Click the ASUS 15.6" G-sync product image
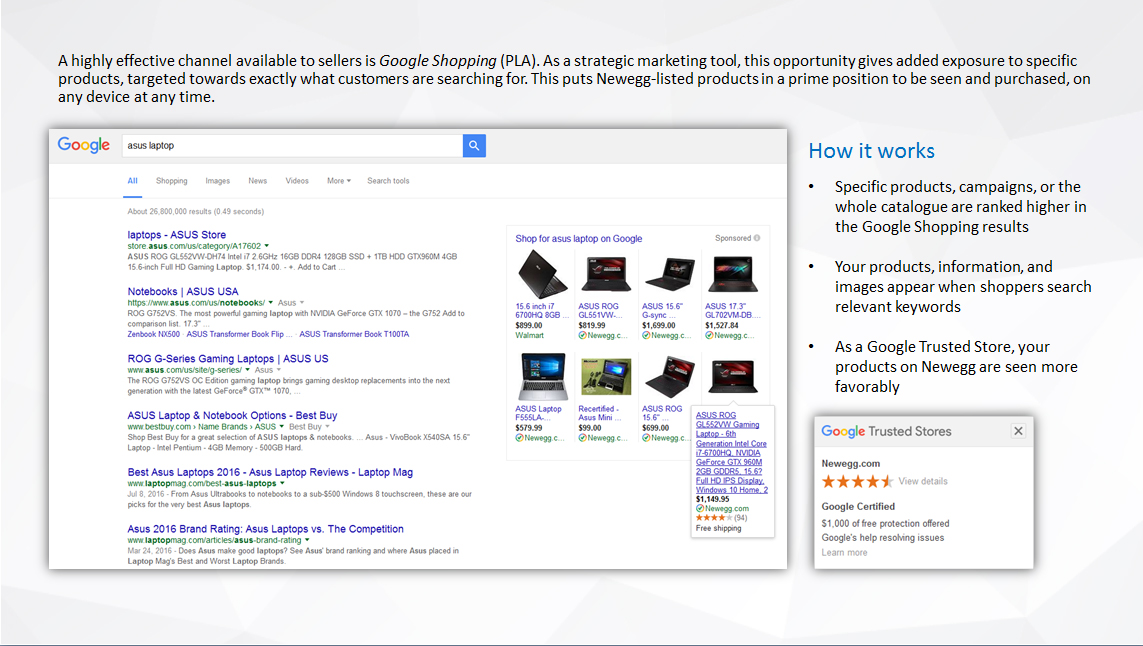 coord(668,274)
